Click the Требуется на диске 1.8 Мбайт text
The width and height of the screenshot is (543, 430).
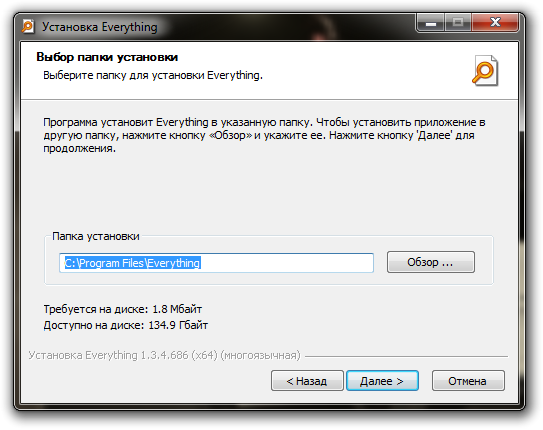pos(123,309)
